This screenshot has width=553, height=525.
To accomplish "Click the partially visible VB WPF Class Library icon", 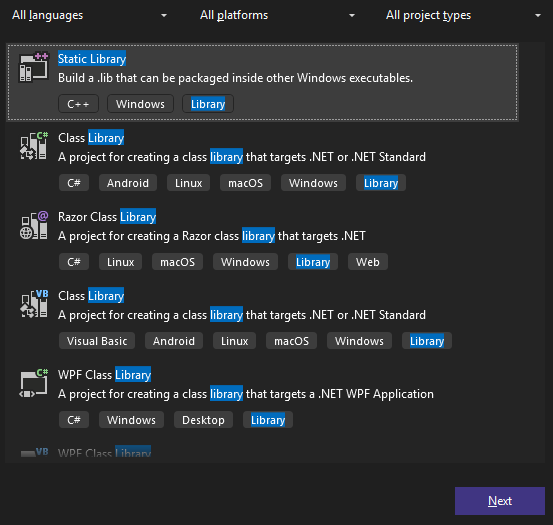I will 34,452.
